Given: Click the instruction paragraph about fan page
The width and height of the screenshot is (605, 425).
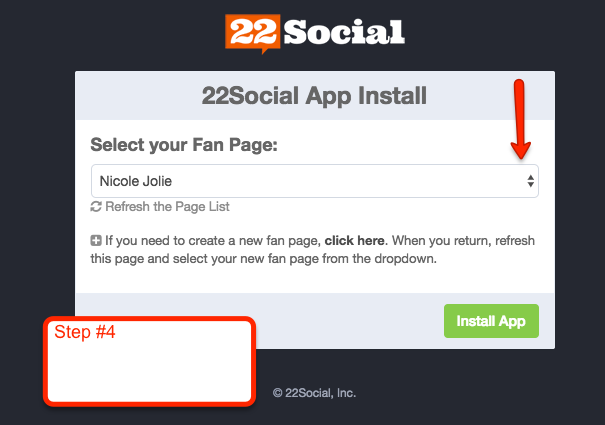Looking at the screenshot, I should (x=313, y=249).
